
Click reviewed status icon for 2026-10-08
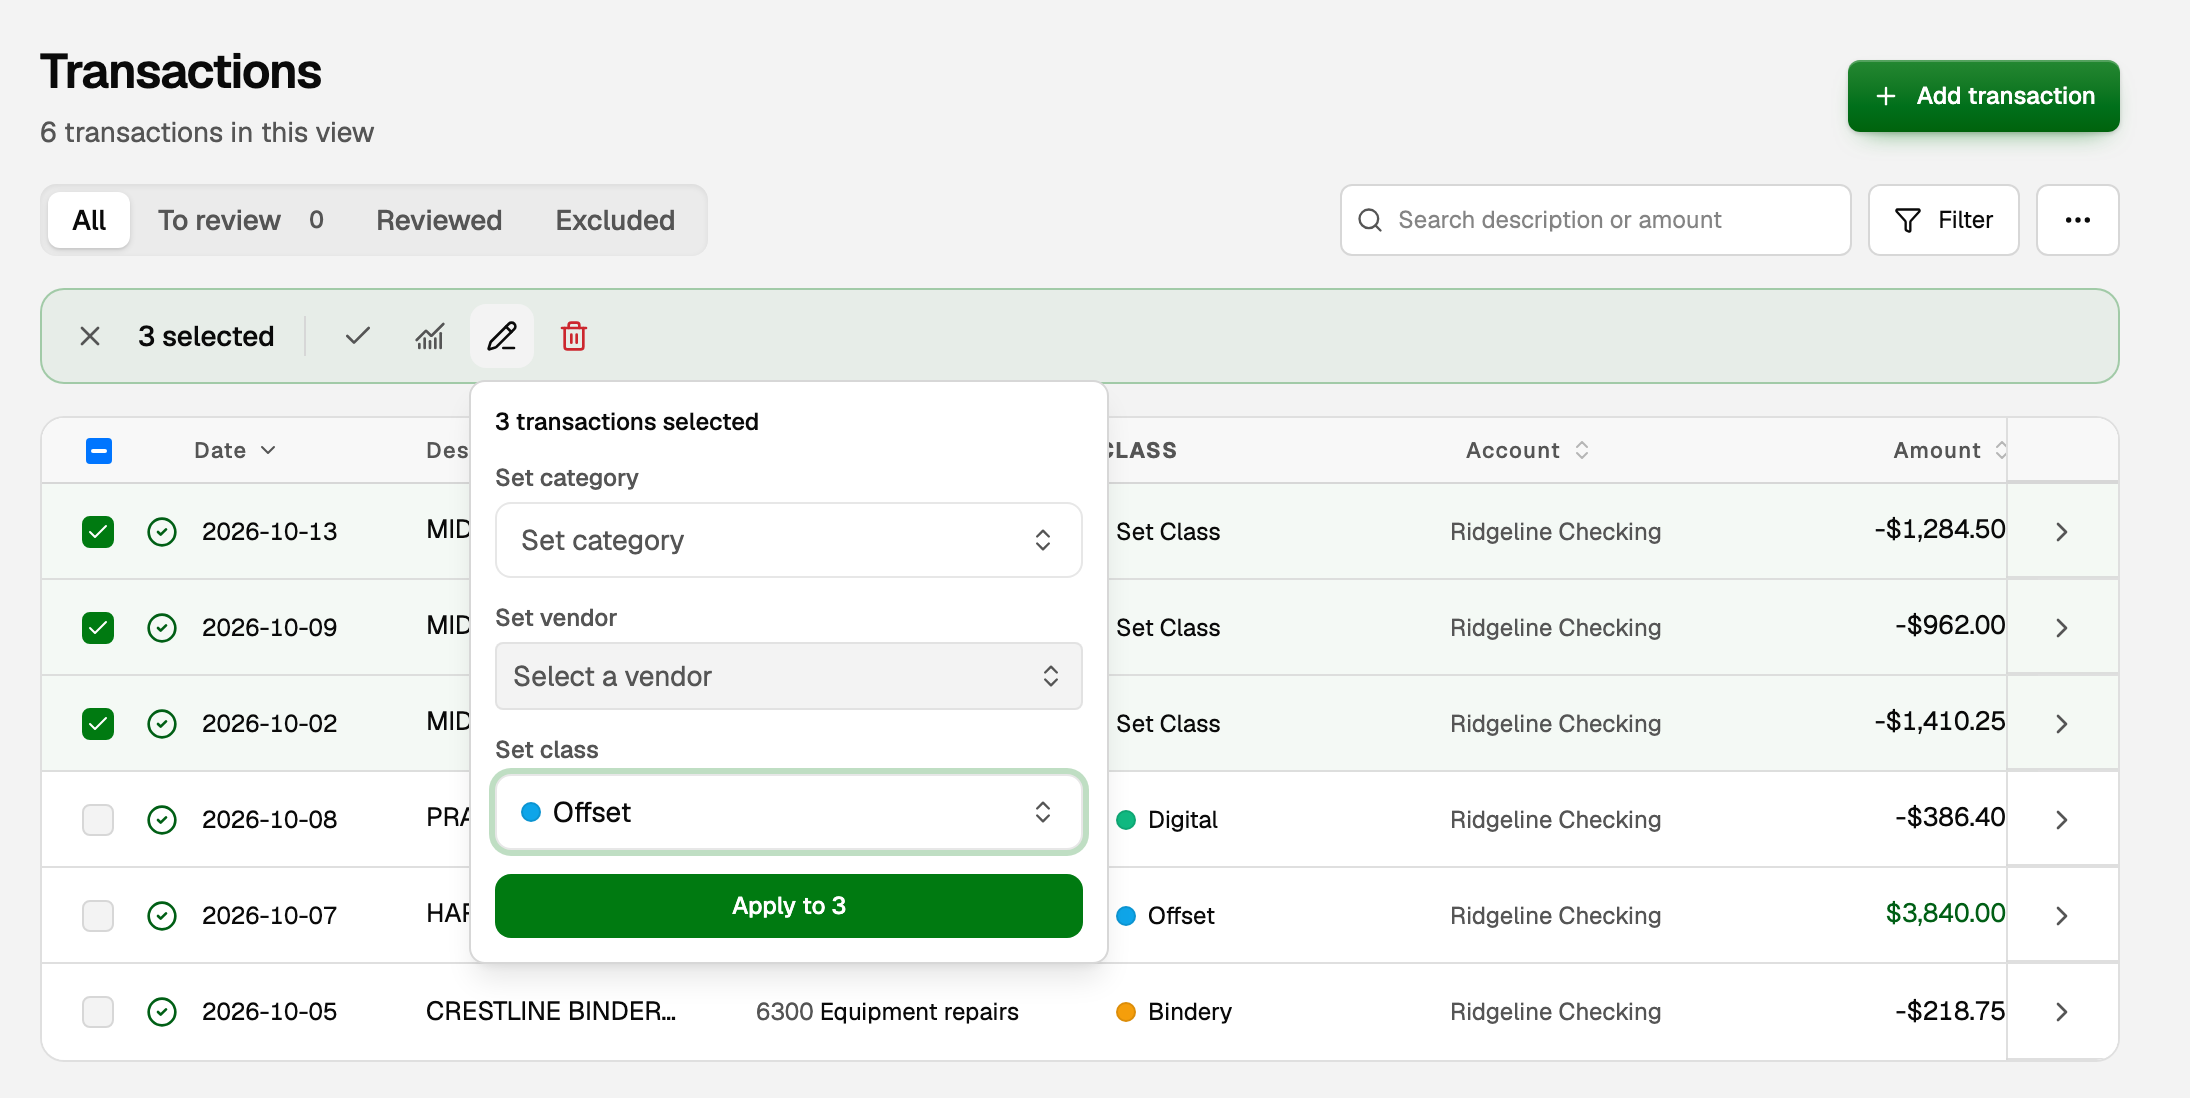(x=162, y=820)
